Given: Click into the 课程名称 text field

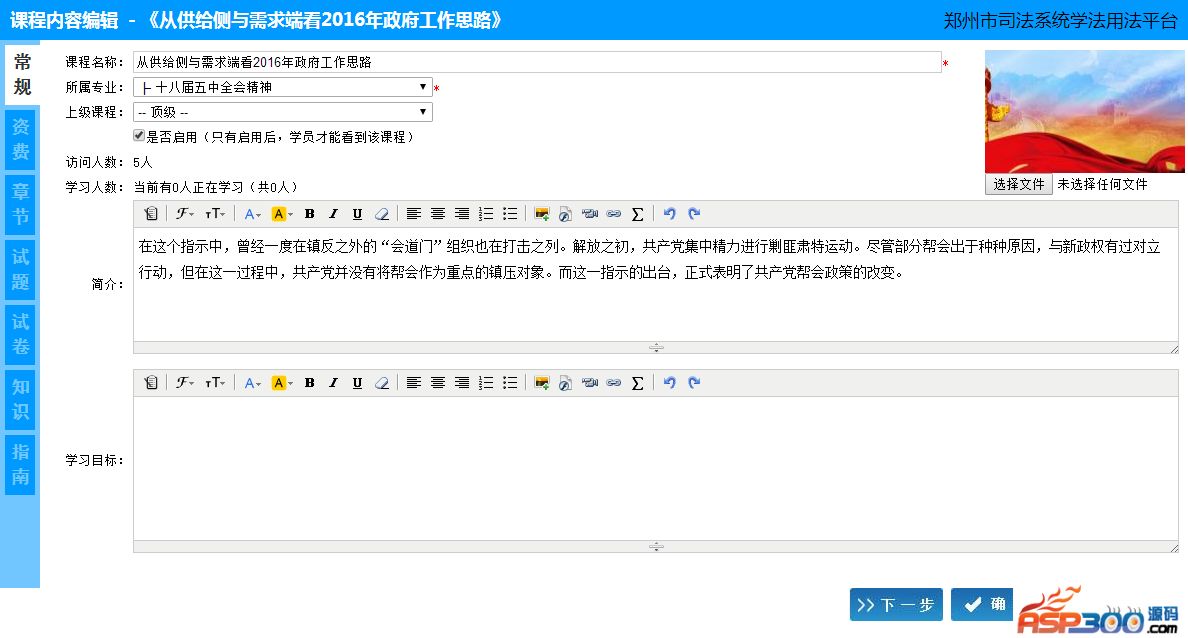Looking at the screenshot, I should point(537,62).
